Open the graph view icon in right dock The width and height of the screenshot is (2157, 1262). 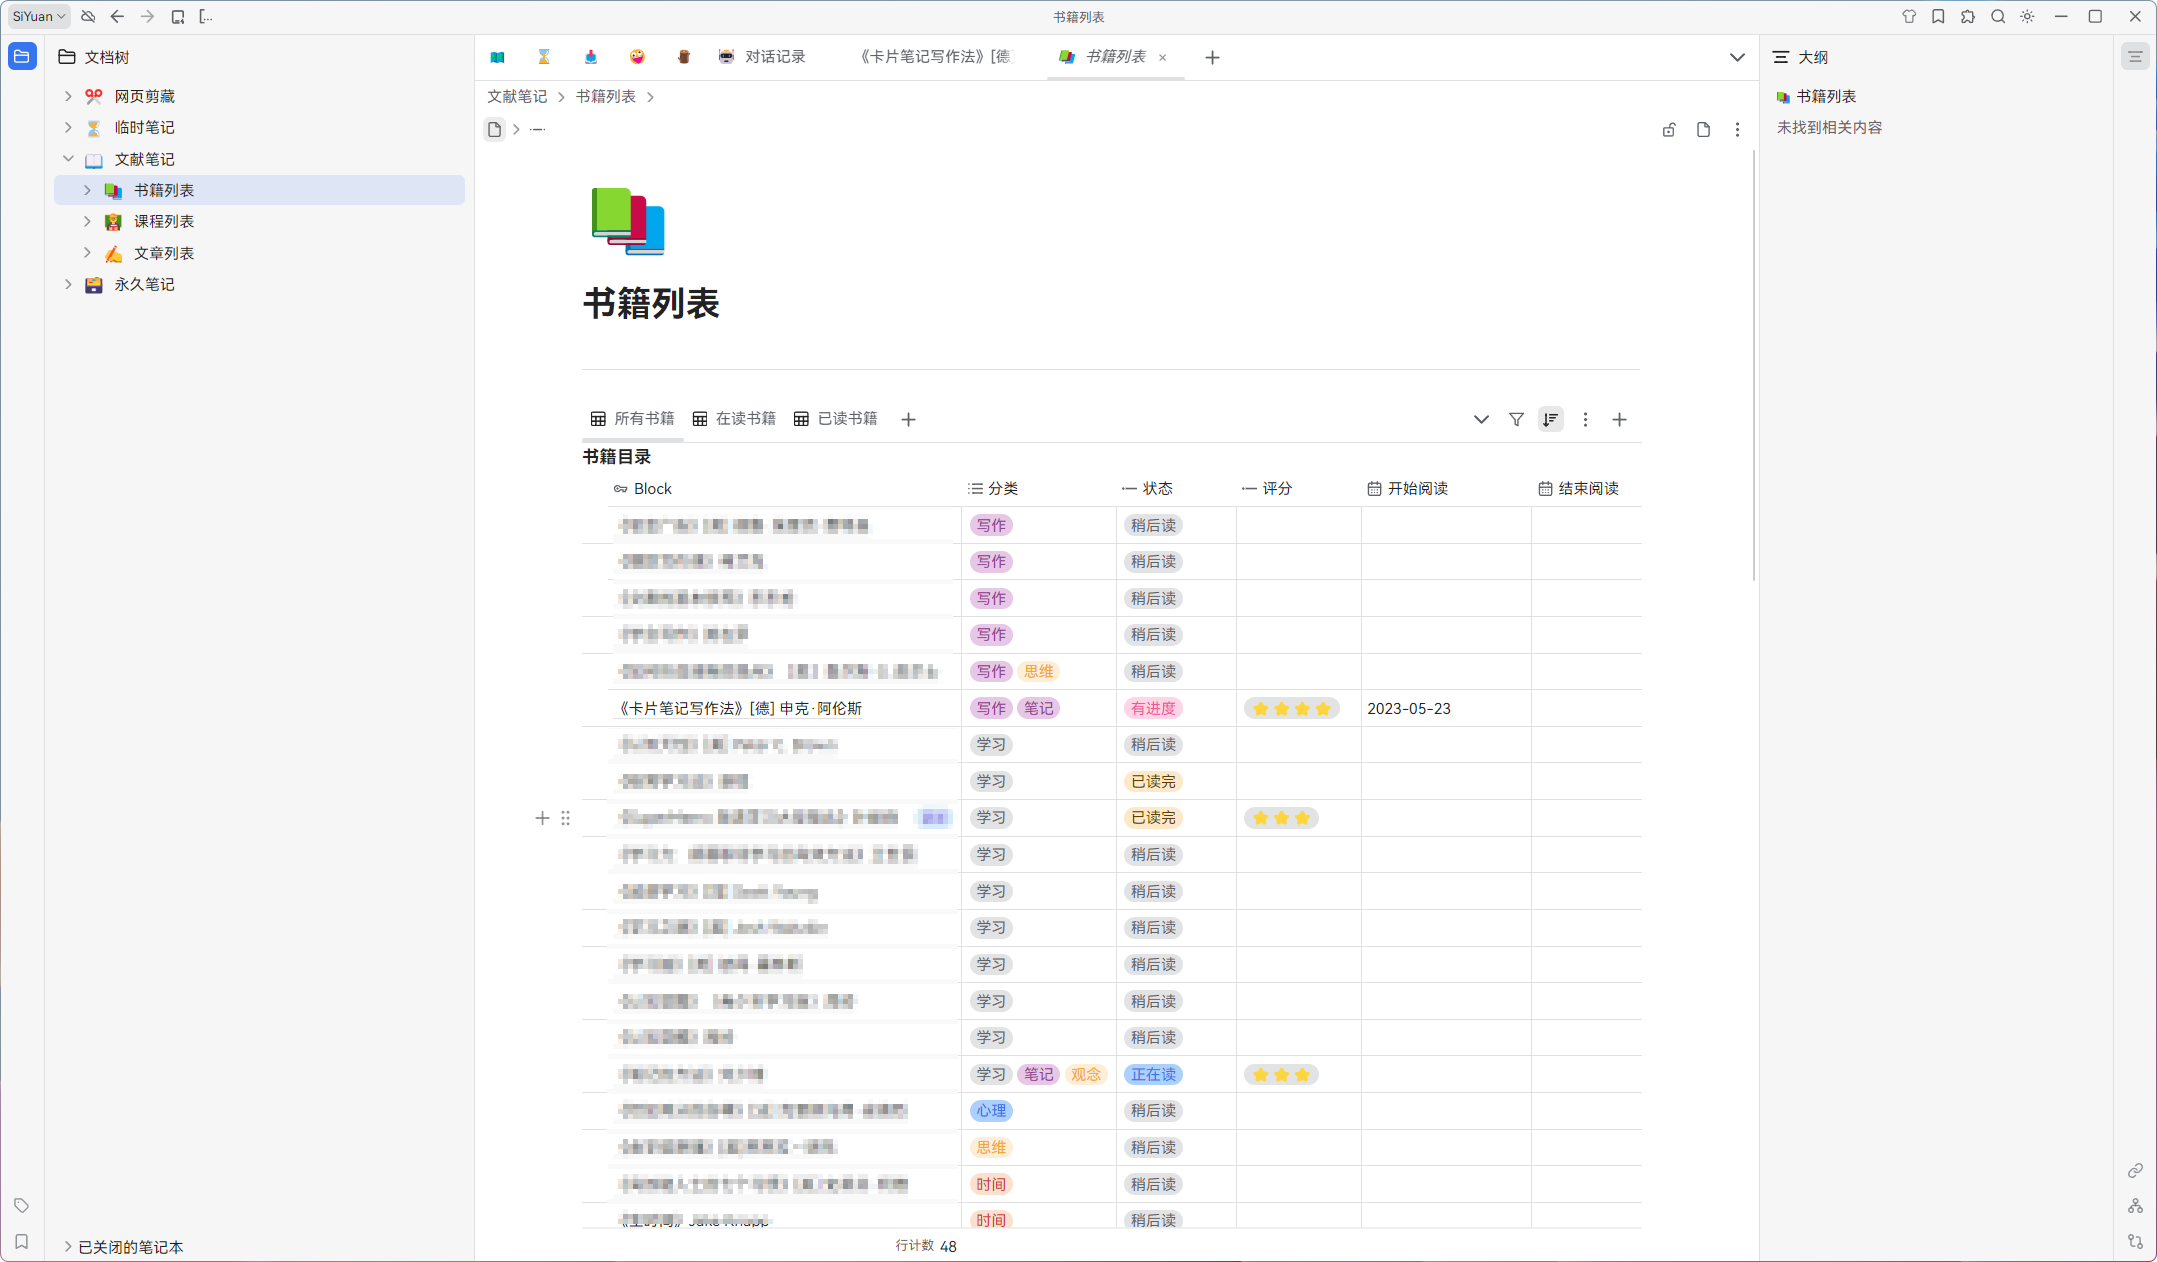pyautogui.click(x=2135, y=1206)
